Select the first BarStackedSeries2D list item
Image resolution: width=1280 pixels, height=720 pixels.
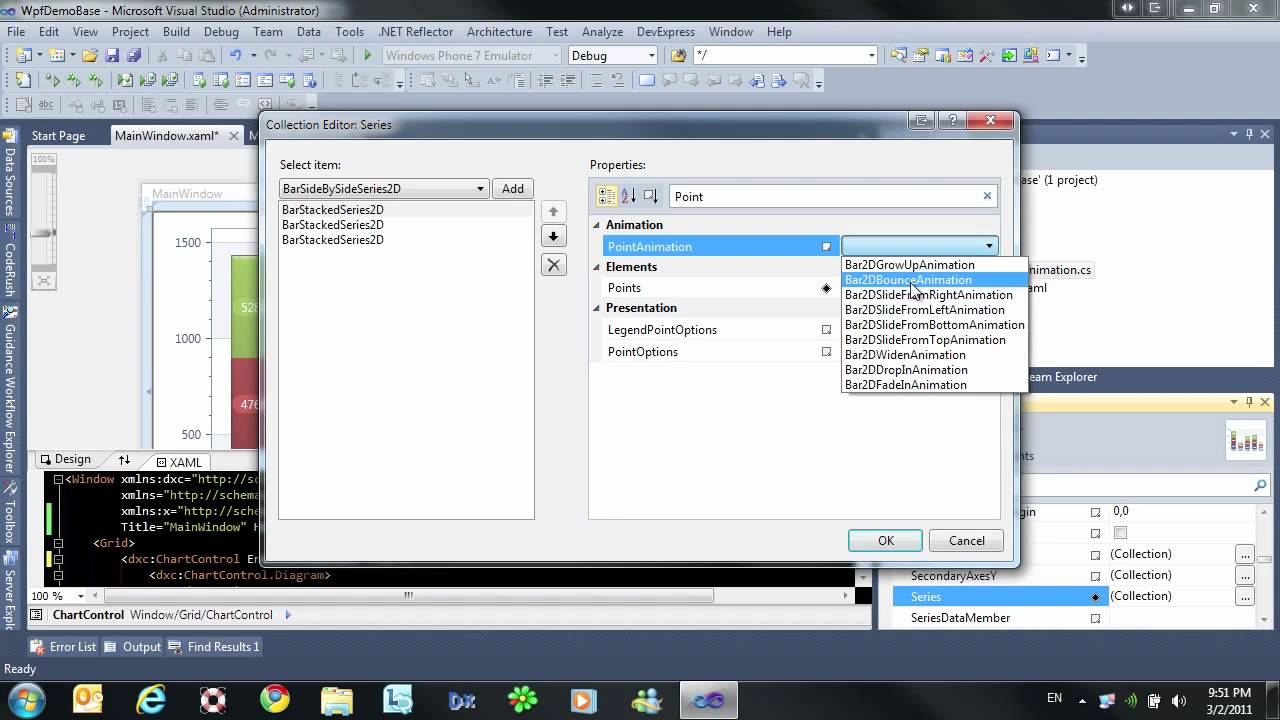[x=333, y=210]
